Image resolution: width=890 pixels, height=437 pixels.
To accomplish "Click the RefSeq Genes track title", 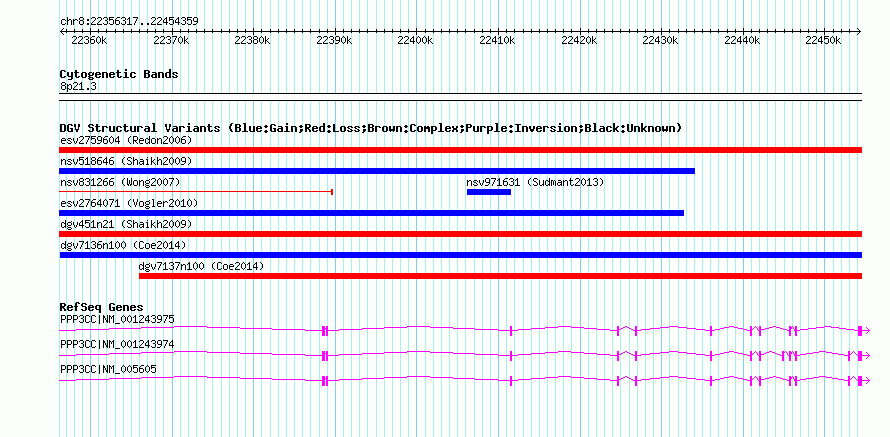I will pyautogui.click(x=101, y=308).
